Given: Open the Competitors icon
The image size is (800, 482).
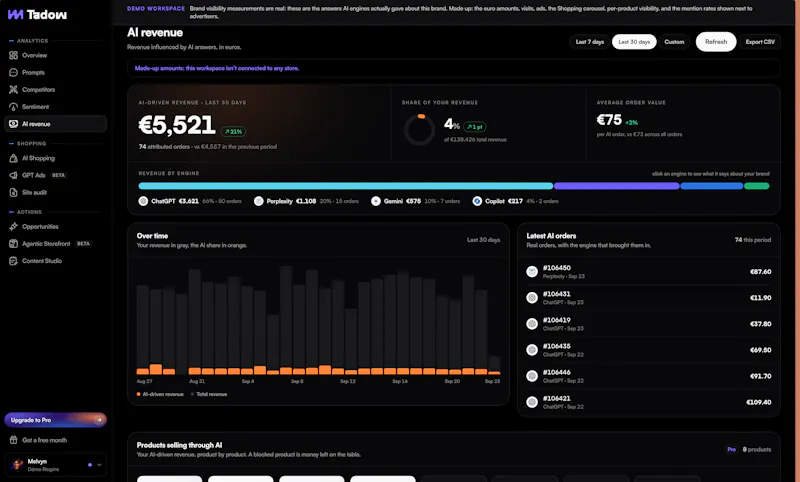Looking at the screenshot, I should tap(13, 89).
